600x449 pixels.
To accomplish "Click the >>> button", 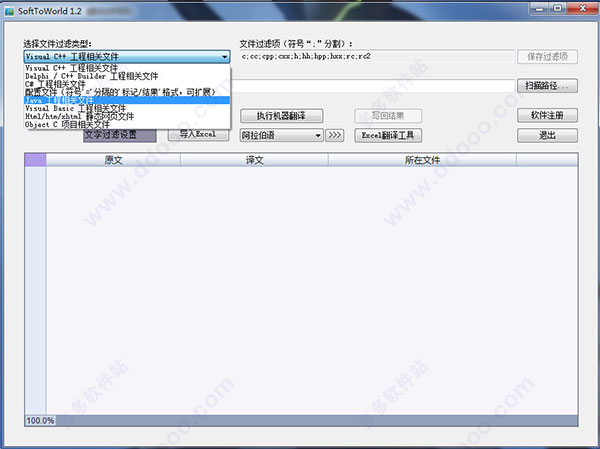I will click(334, 135).
